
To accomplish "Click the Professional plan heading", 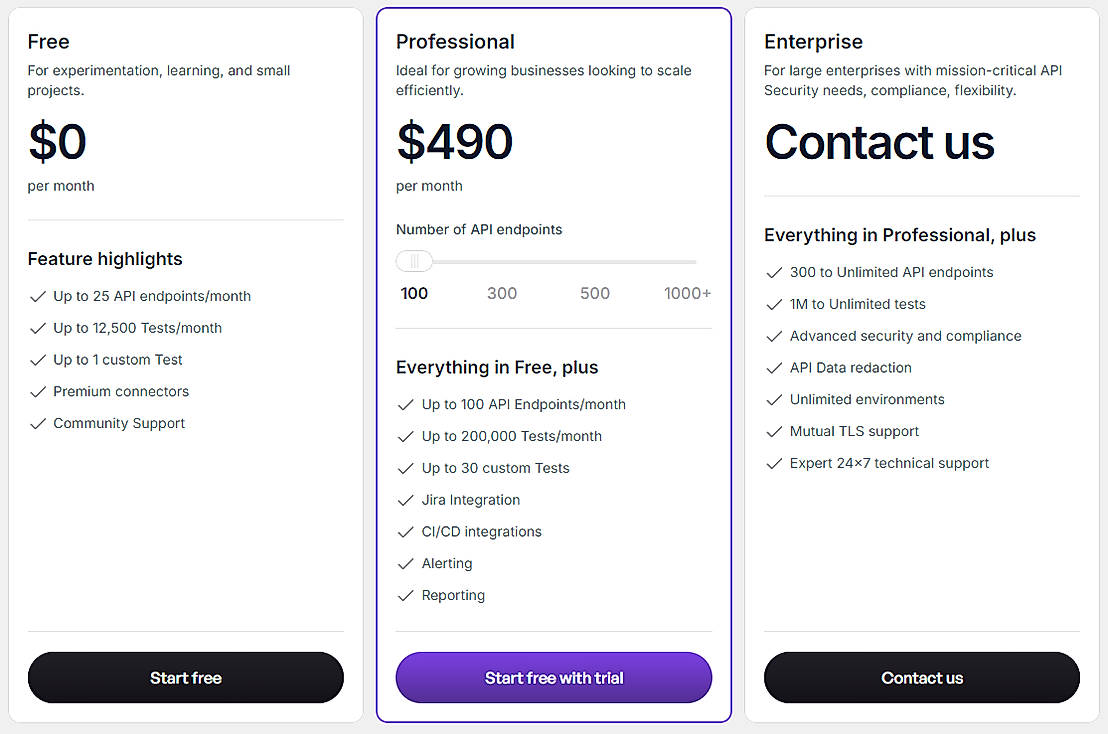I will coord(455,42).
